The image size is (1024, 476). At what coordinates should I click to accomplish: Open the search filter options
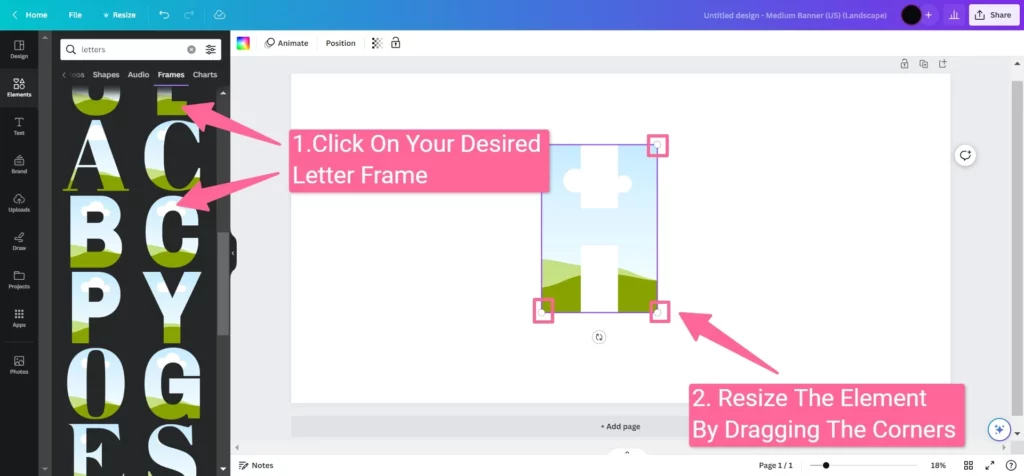click(x=211, y=49)
